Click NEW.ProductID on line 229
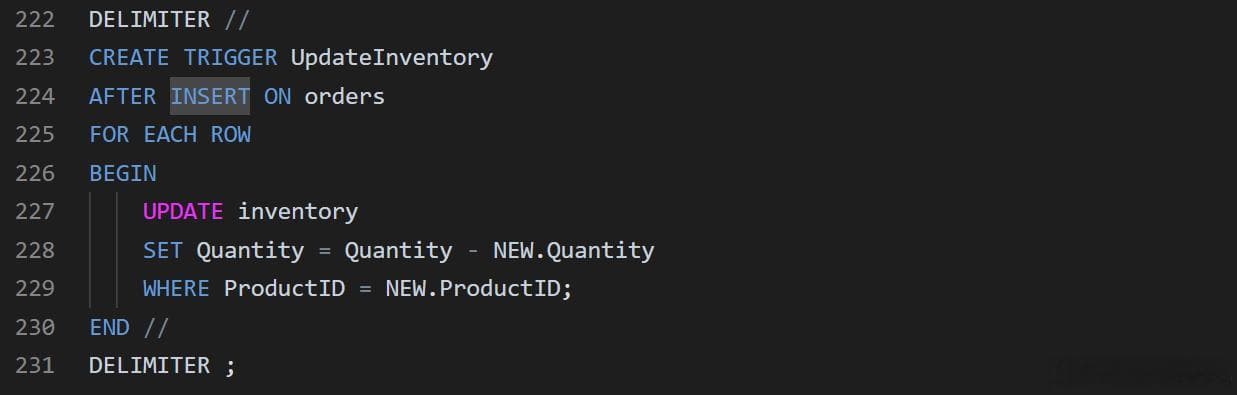Image resolution: width=1237 pixels, height=395 pixels. point(475,289)
